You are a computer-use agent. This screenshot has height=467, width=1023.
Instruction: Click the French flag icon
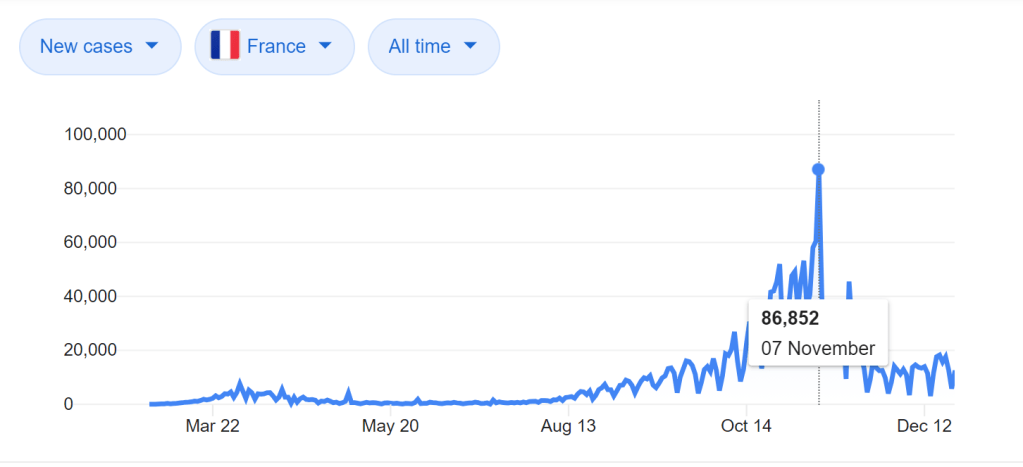pos(225,46)
